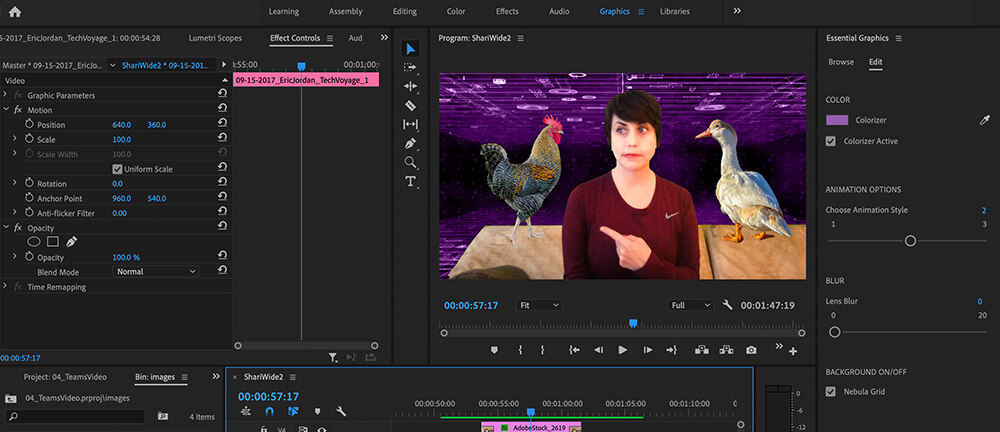
Task: Select the Type tool
Action: (x=410, y=181)
